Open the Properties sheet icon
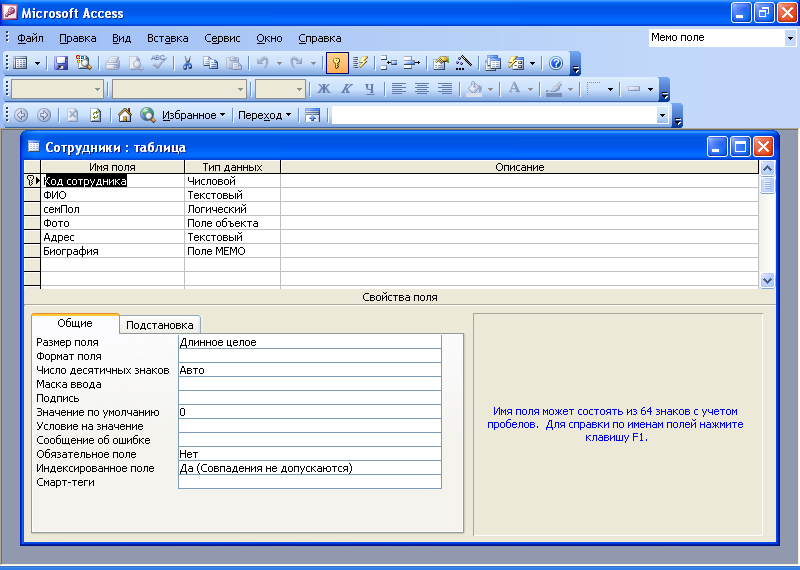This screenshot has width=800, height=570. pos(441,63)
